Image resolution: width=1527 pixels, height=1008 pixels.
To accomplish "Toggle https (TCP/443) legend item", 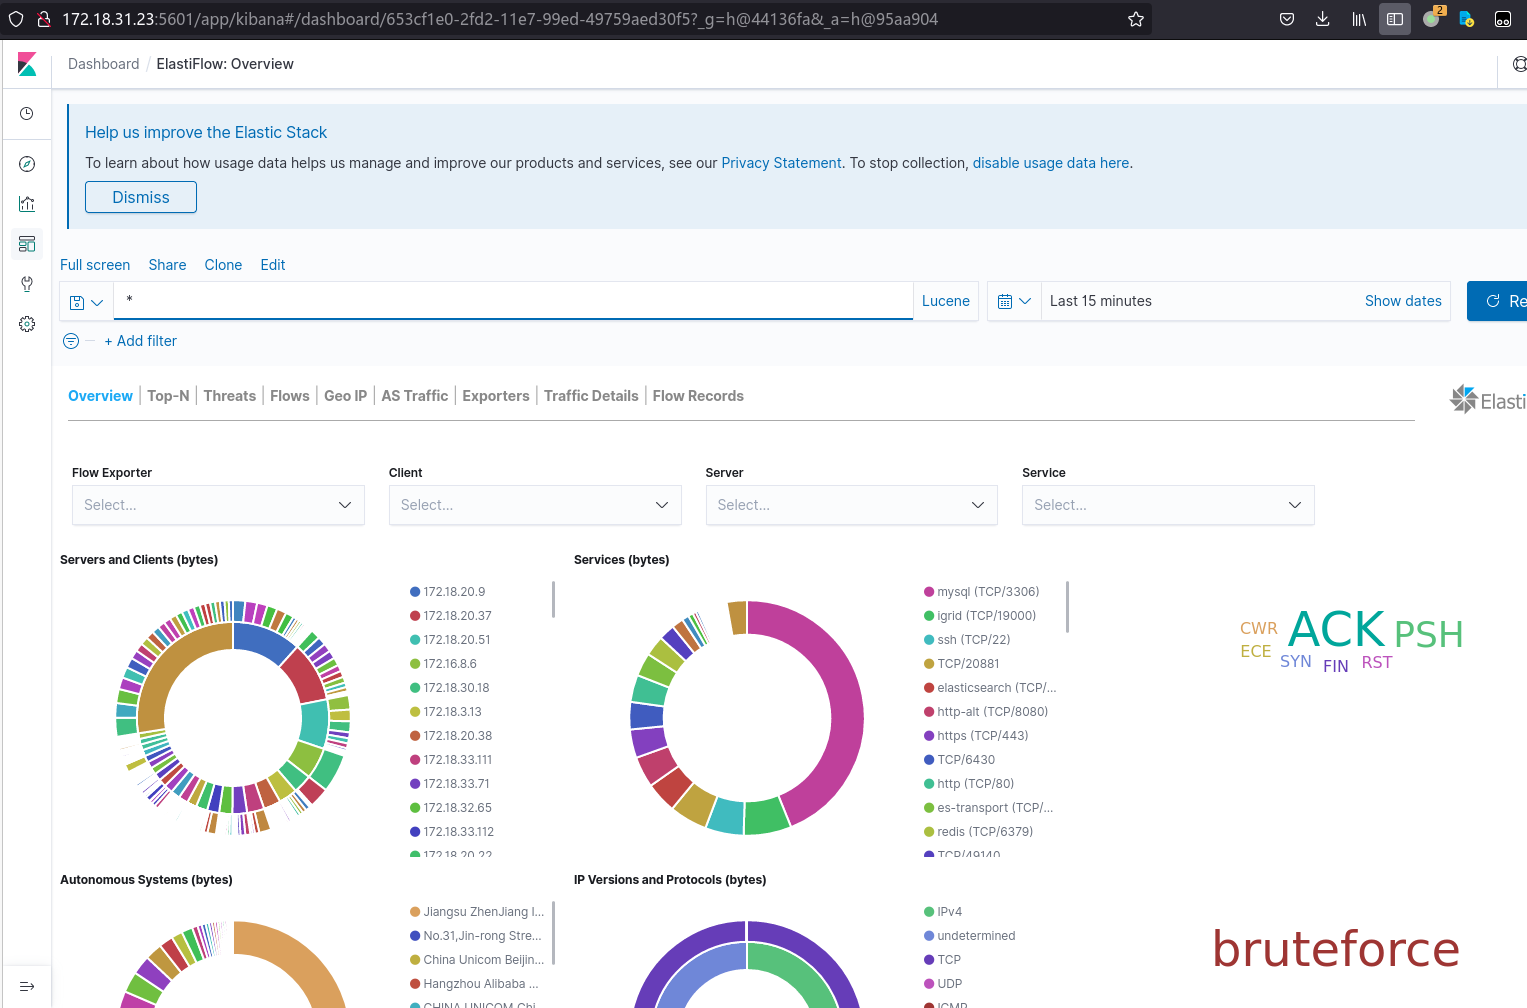I will click(x=976, y=736).
